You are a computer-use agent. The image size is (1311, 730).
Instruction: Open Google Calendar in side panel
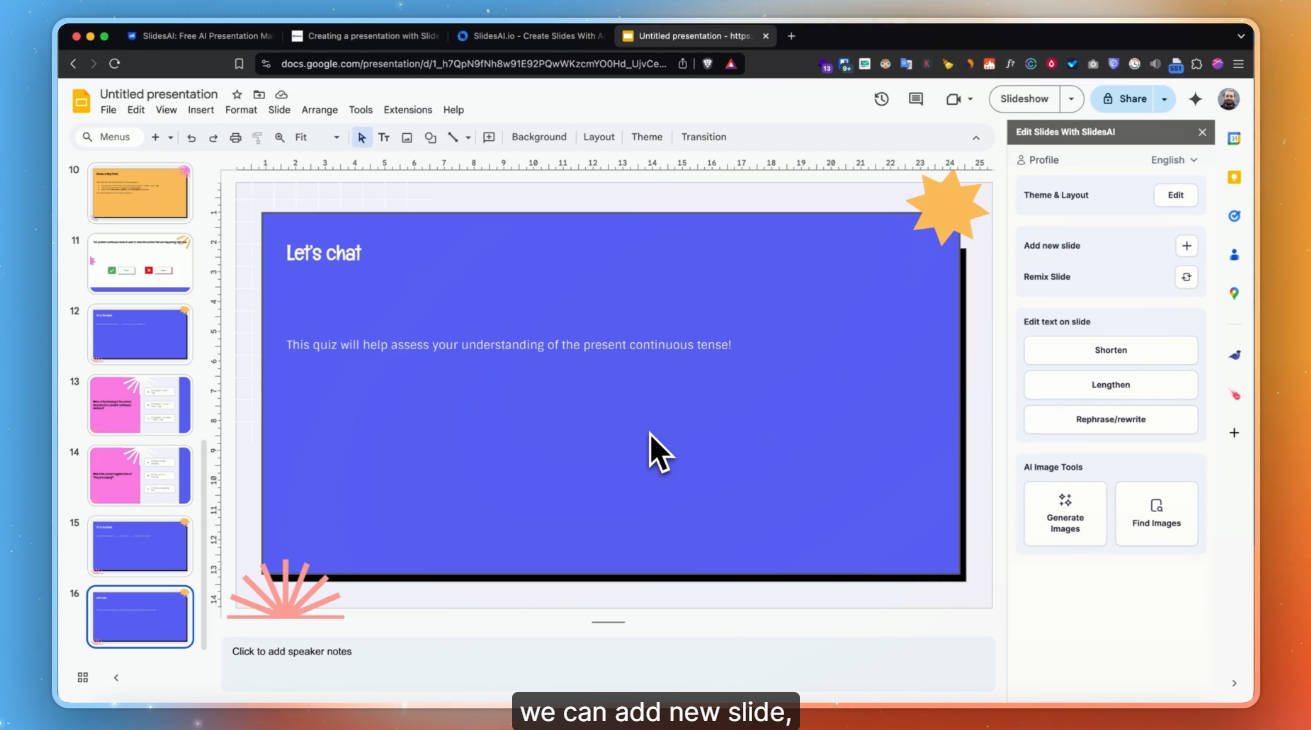pyautogui.click(x=1234, y=139)
